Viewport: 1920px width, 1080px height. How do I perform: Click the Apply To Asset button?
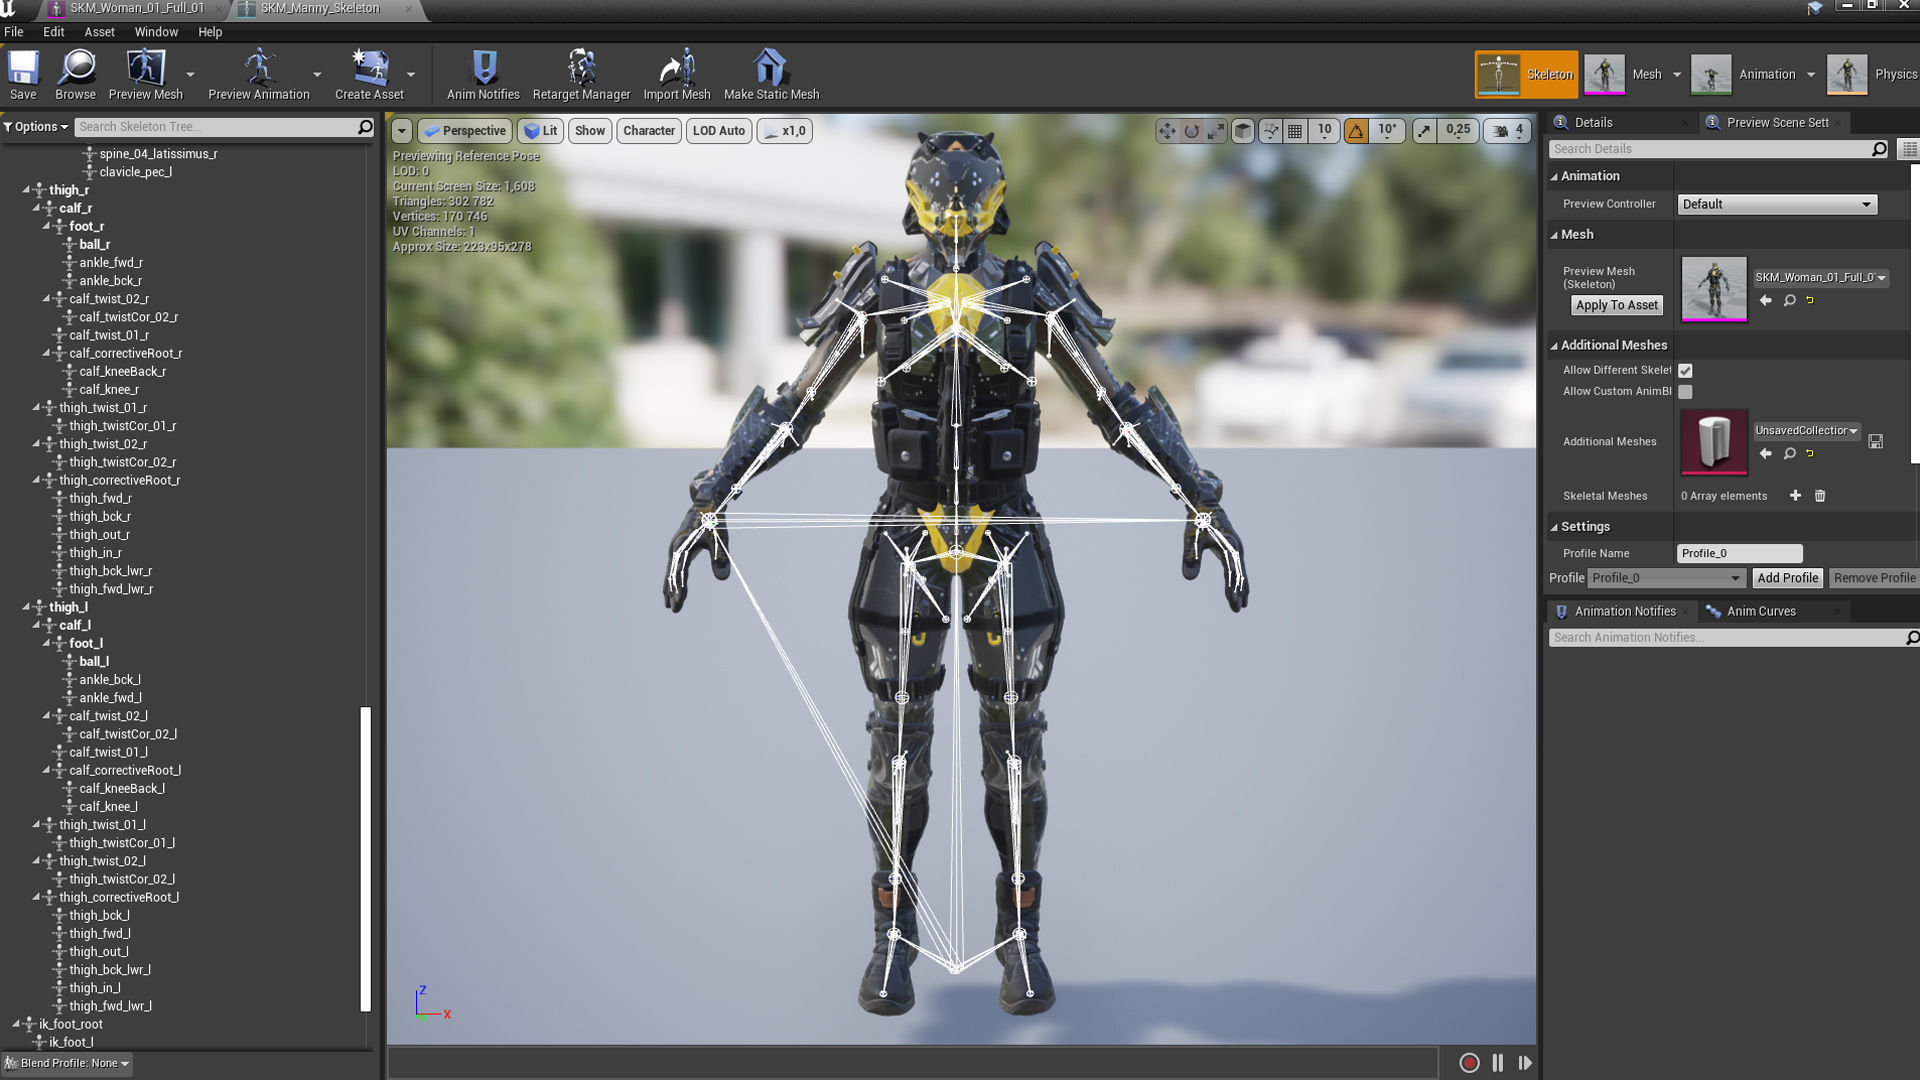1616,305
